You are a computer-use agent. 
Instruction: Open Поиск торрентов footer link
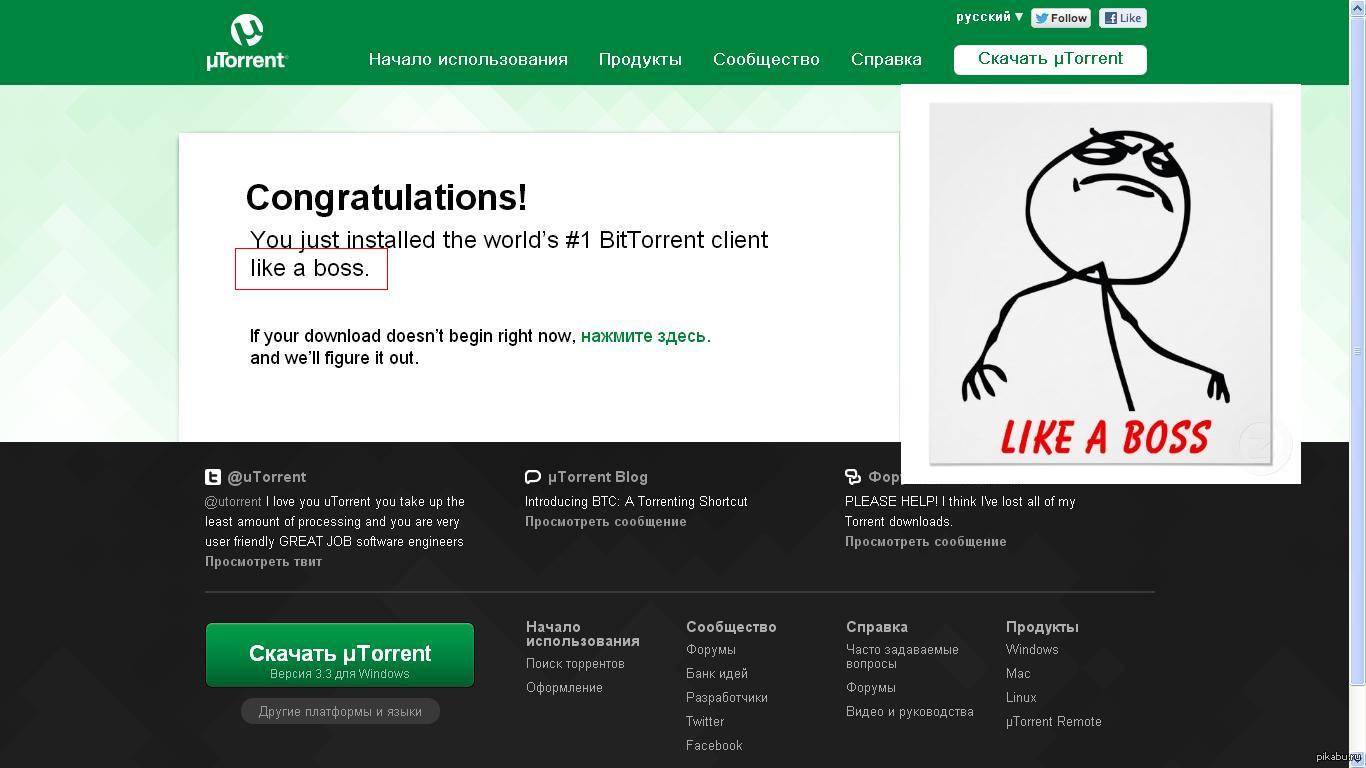(x=575, y=664)
